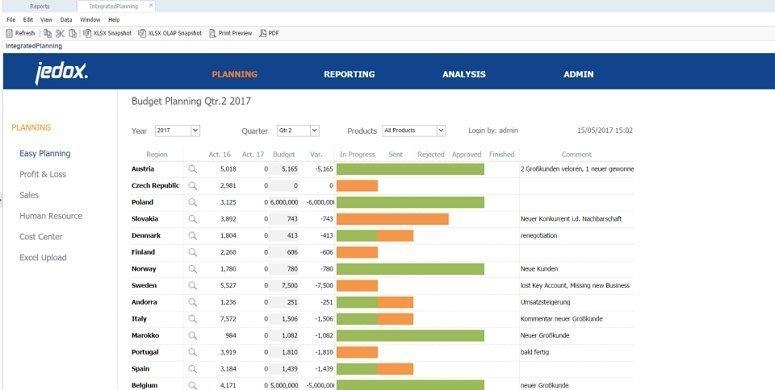
Task: Close the IntegratedPlanning tab
Action: tap(151, 6)
